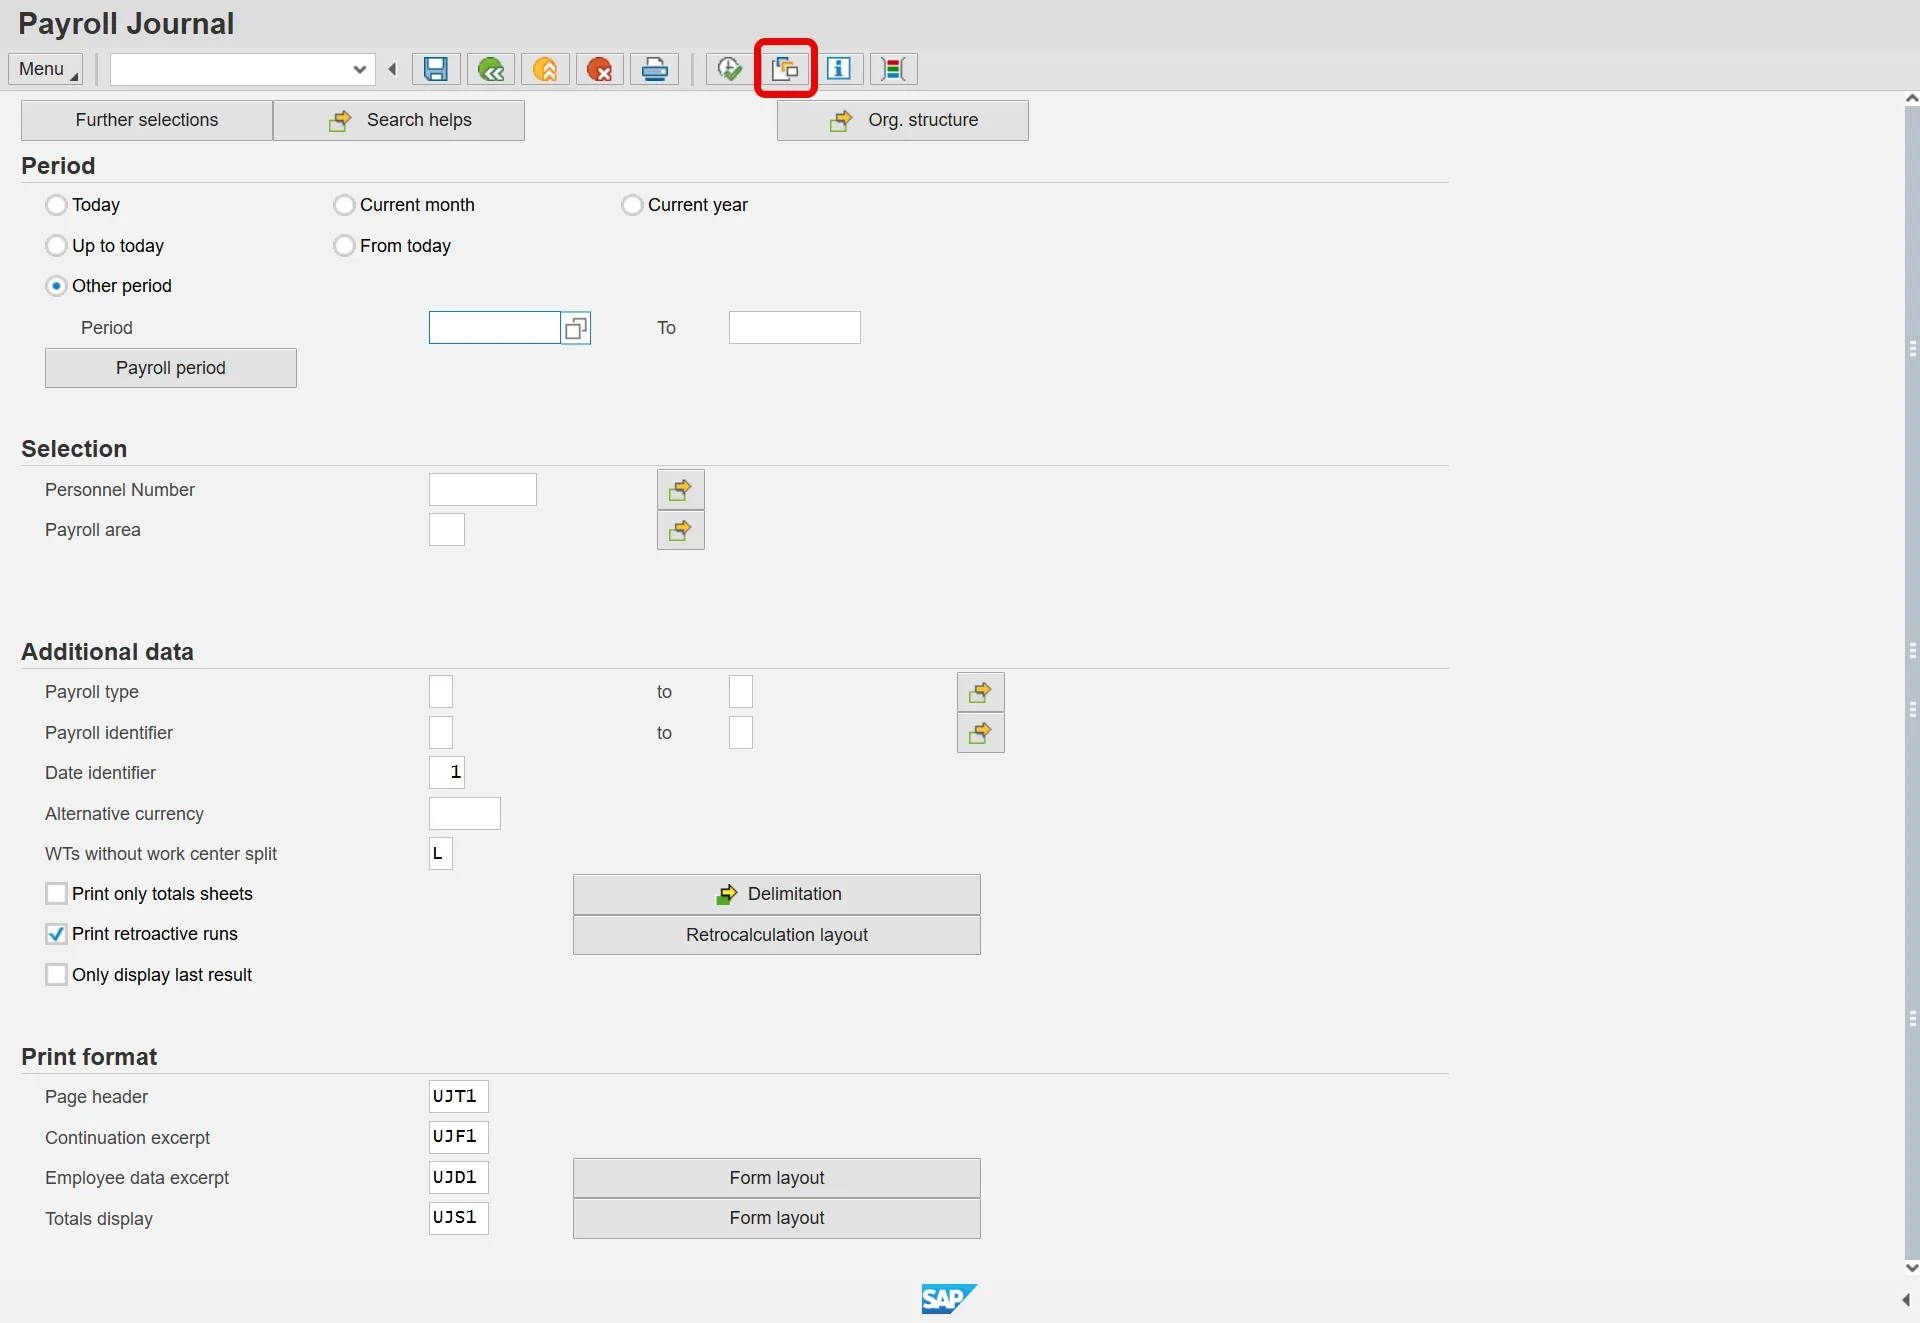
Task: Open the transaction command field dropdown
Action: (x=360, y=69)
